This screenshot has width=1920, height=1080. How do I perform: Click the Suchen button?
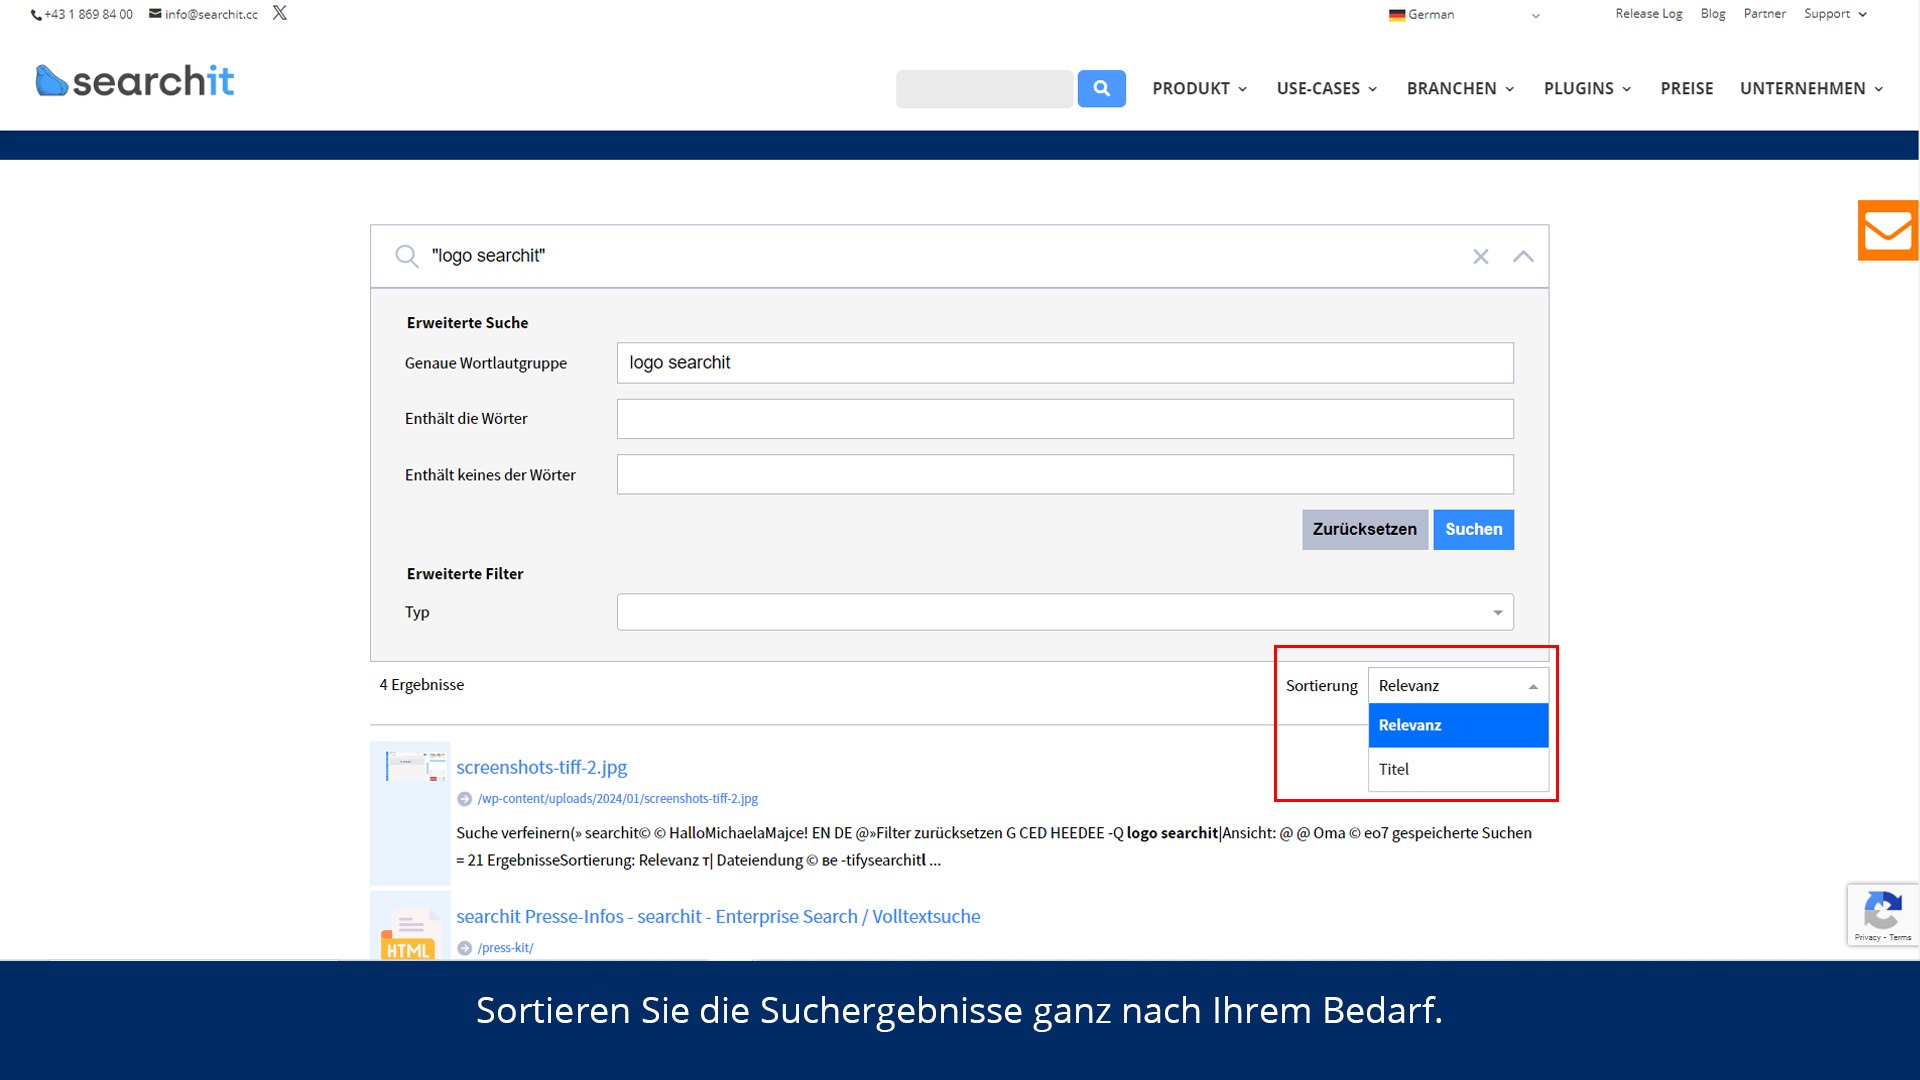pyautogui.click(x=1473, y=530)
